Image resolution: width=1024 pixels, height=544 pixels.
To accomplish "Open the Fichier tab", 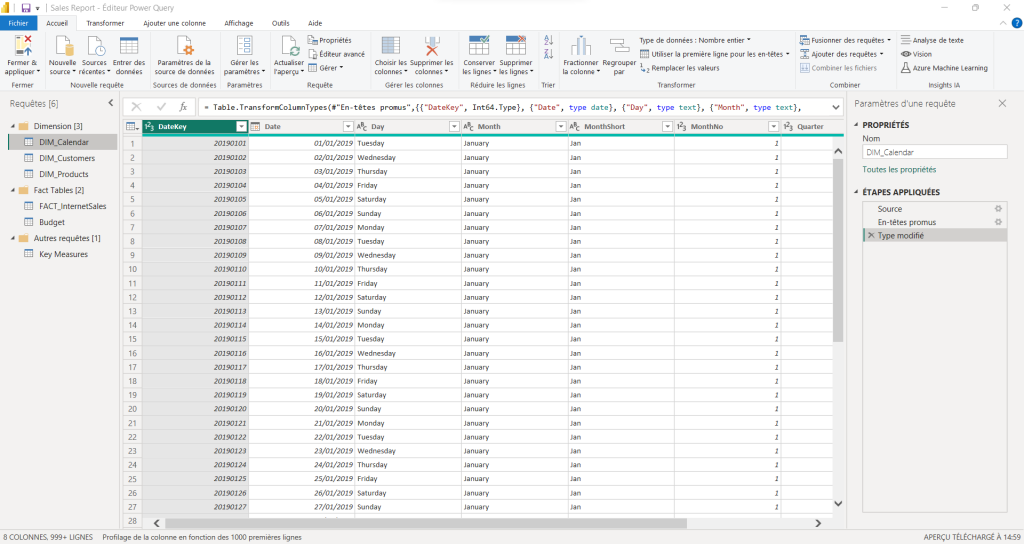I will click(18, 23).
